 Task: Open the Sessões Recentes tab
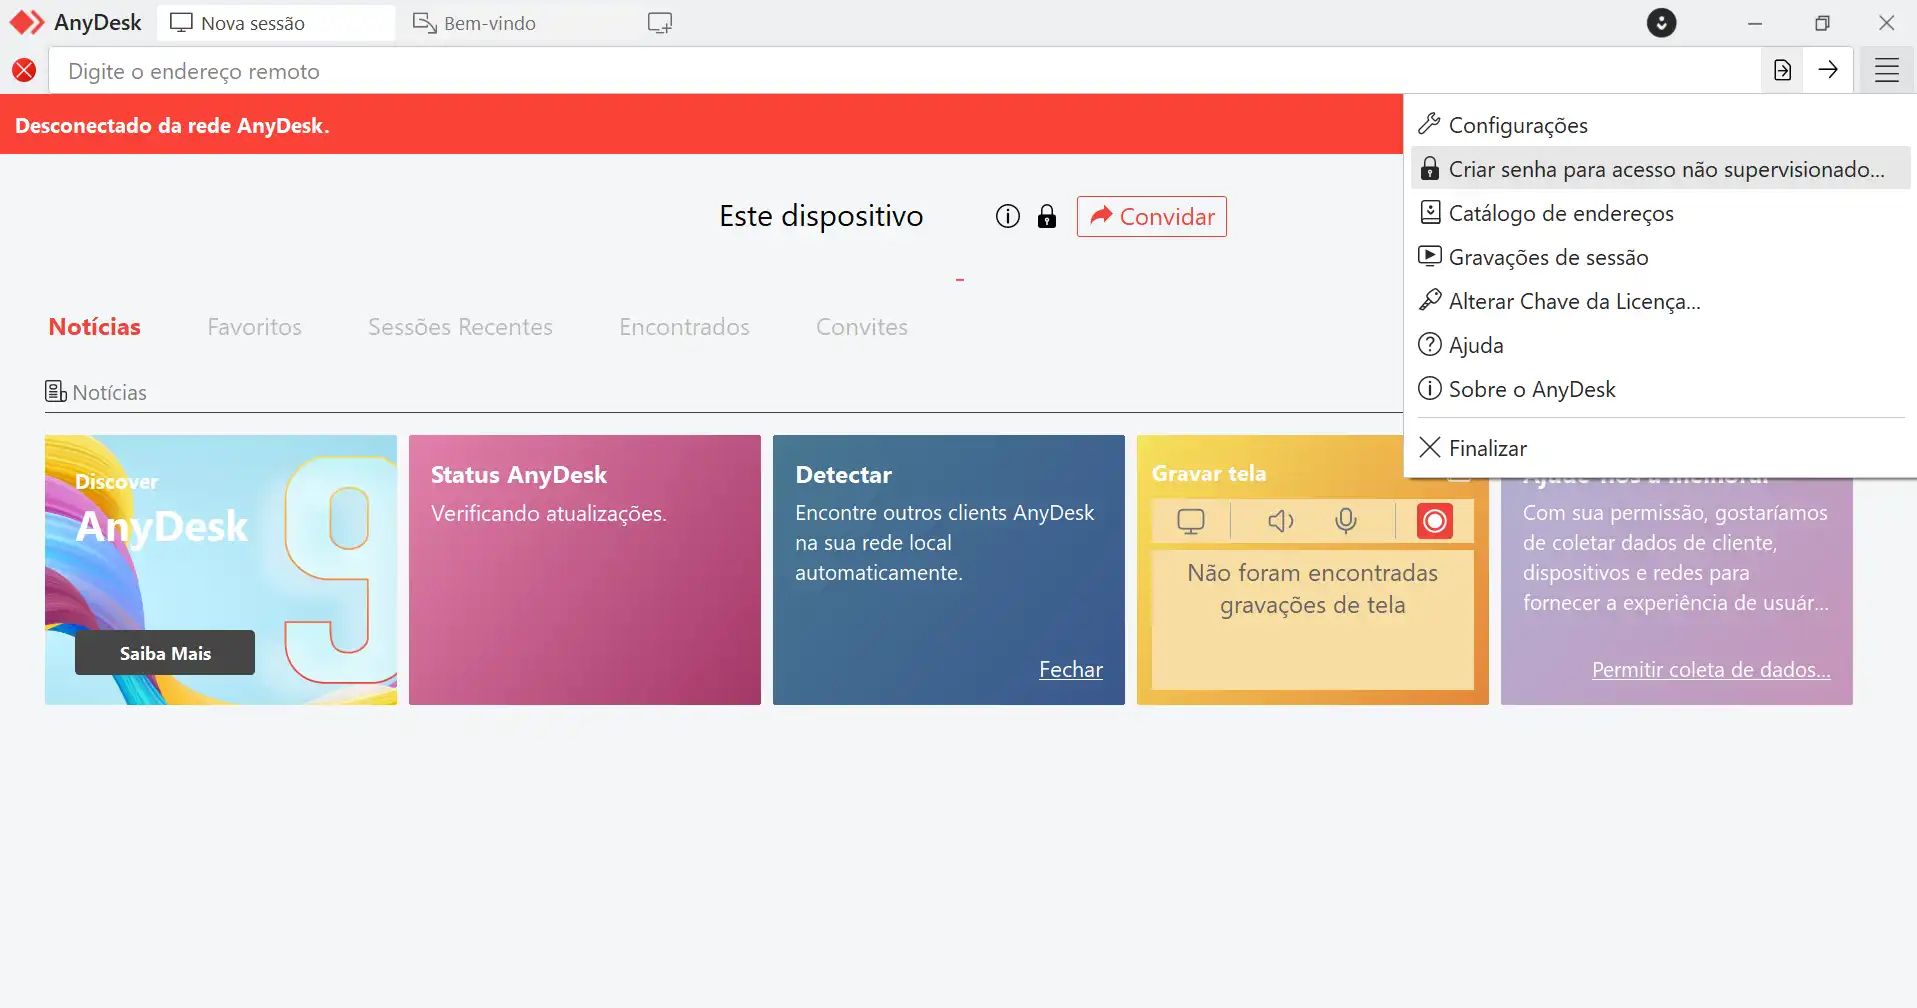[460, 327]
